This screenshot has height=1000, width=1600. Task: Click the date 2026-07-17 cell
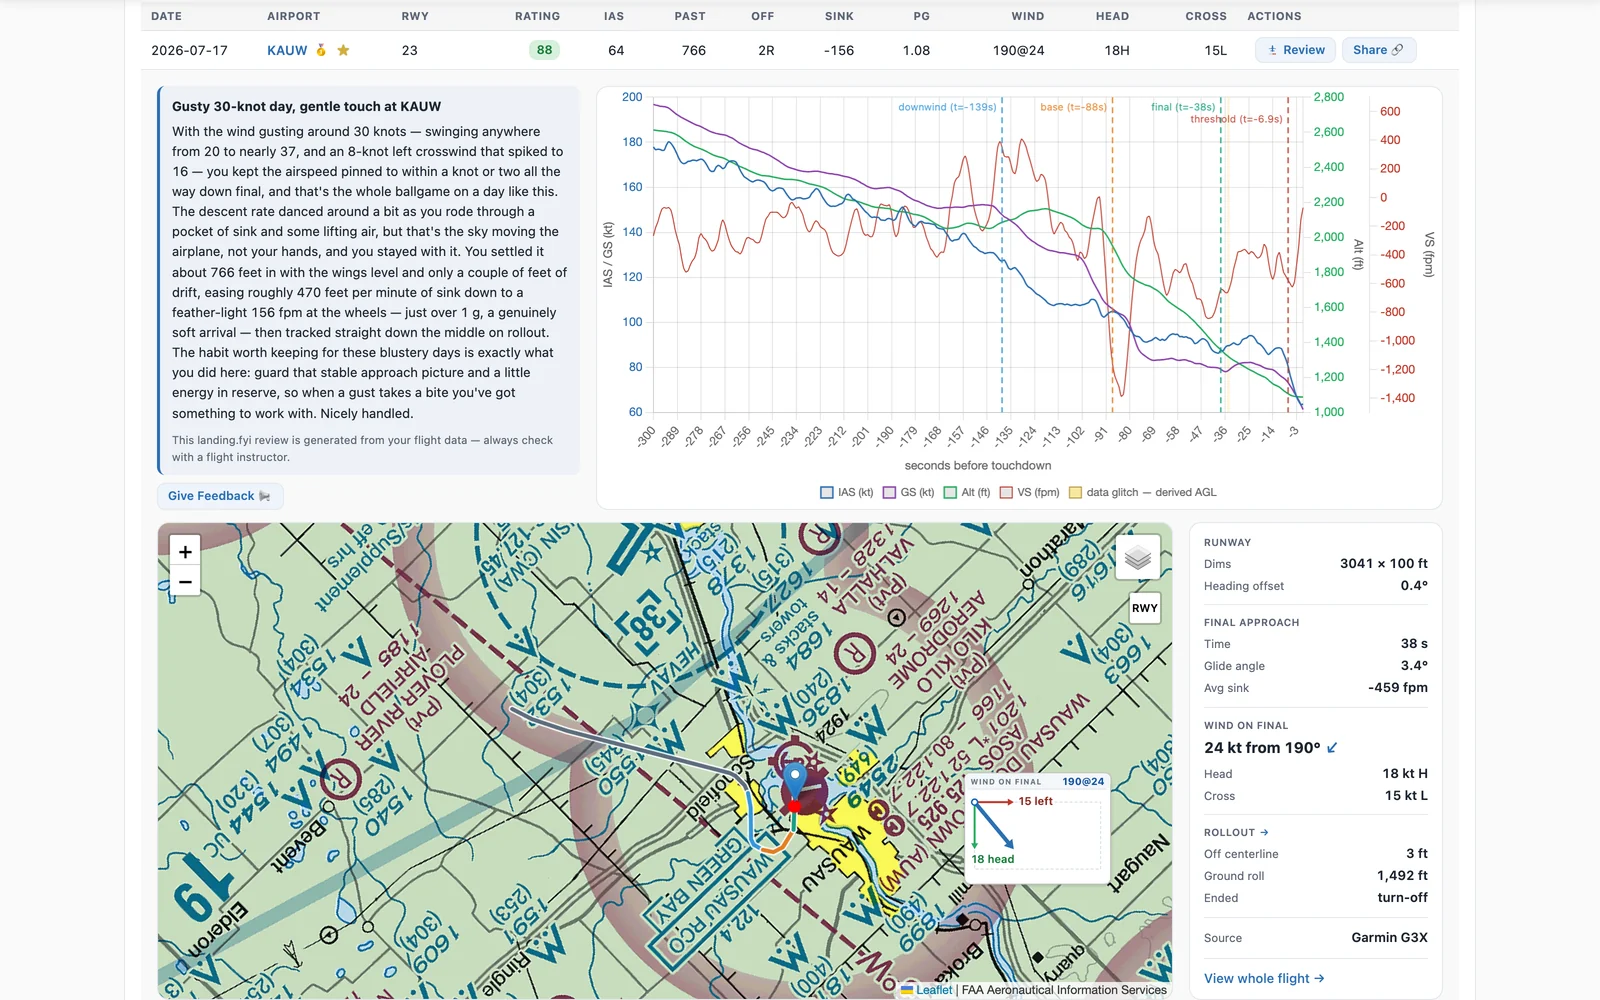point(189,50)
